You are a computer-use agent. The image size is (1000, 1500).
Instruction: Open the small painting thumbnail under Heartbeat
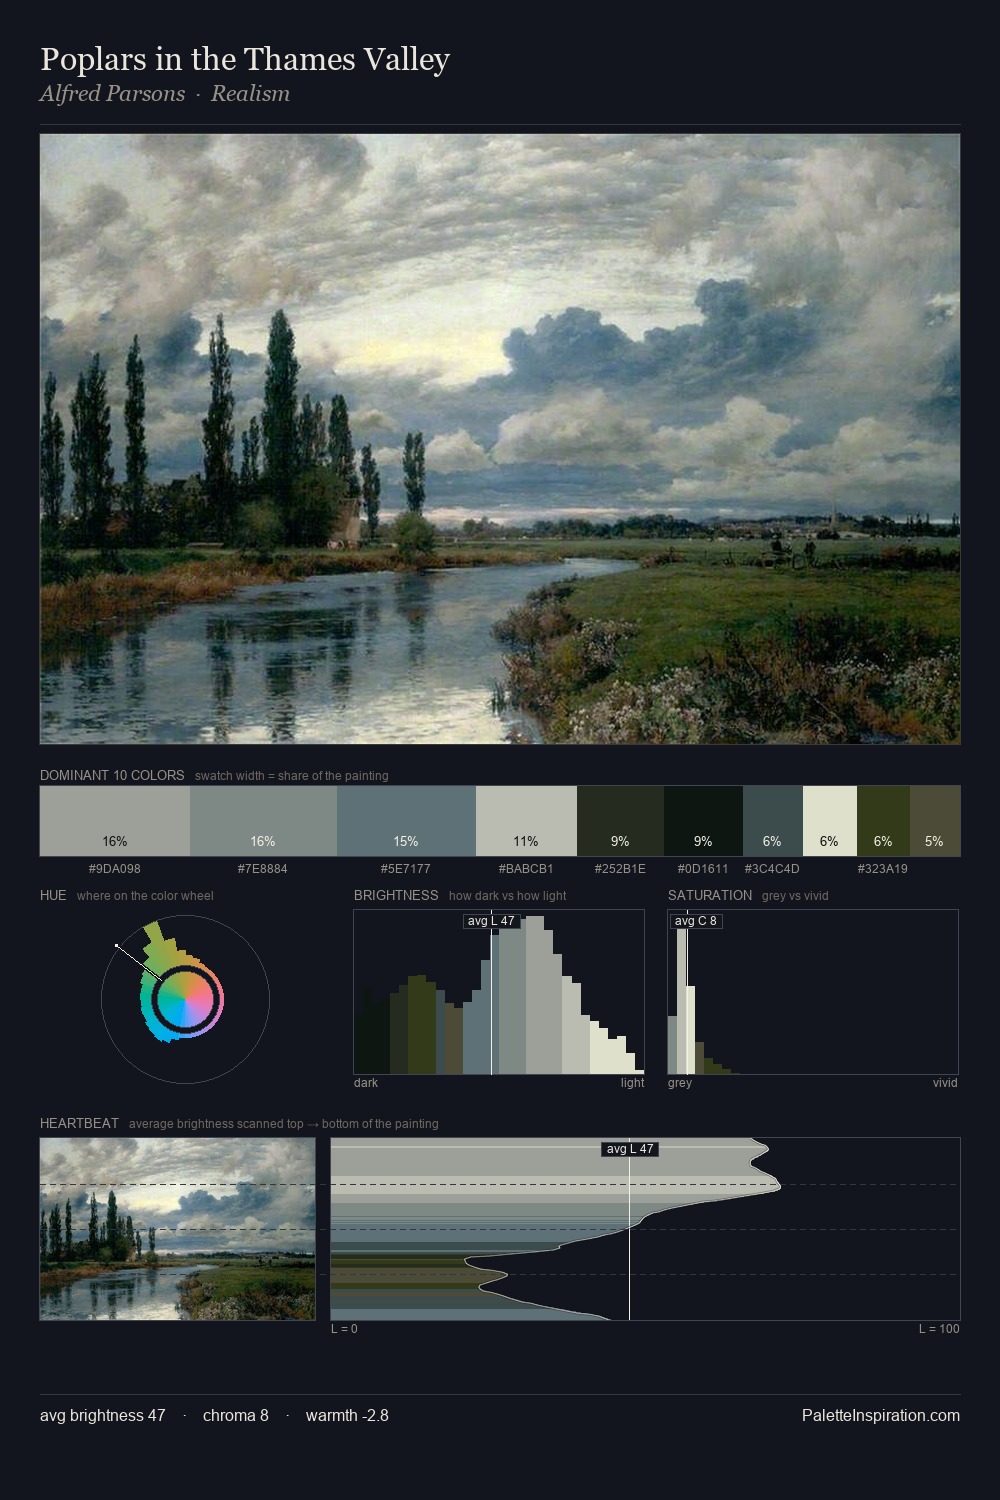(177, 1229)
